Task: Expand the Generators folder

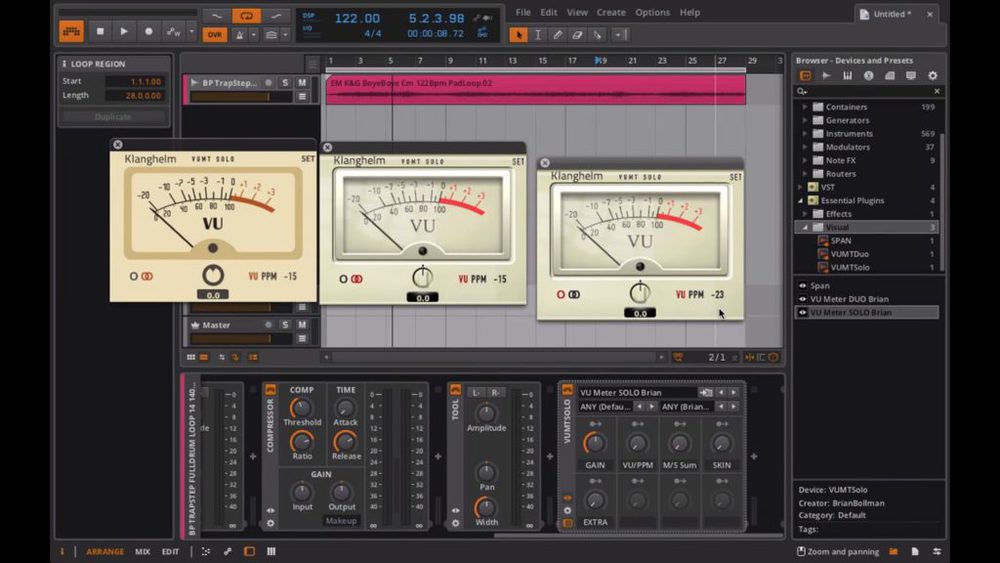Action: coord(805,121)
